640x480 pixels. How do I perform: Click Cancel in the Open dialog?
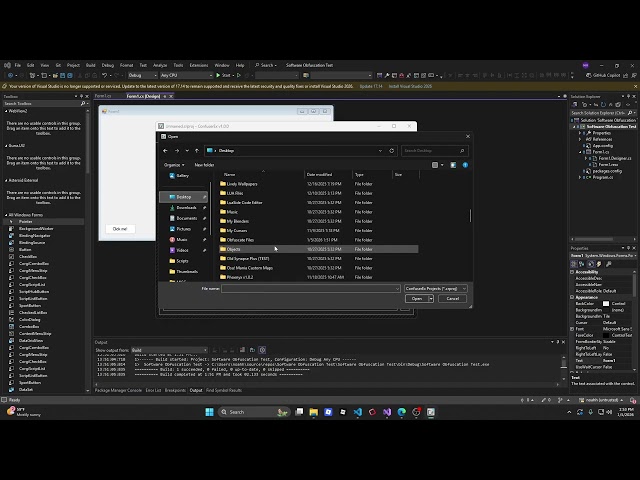pyautogui.click(x=452, y=299)
